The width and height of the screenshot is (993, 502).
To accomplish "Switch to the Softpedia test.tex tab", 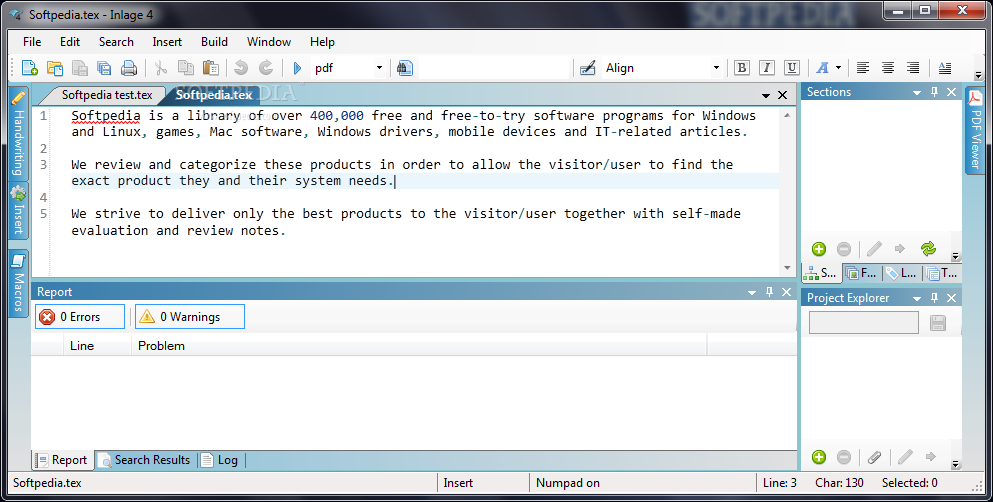I will tap(107, 95).
